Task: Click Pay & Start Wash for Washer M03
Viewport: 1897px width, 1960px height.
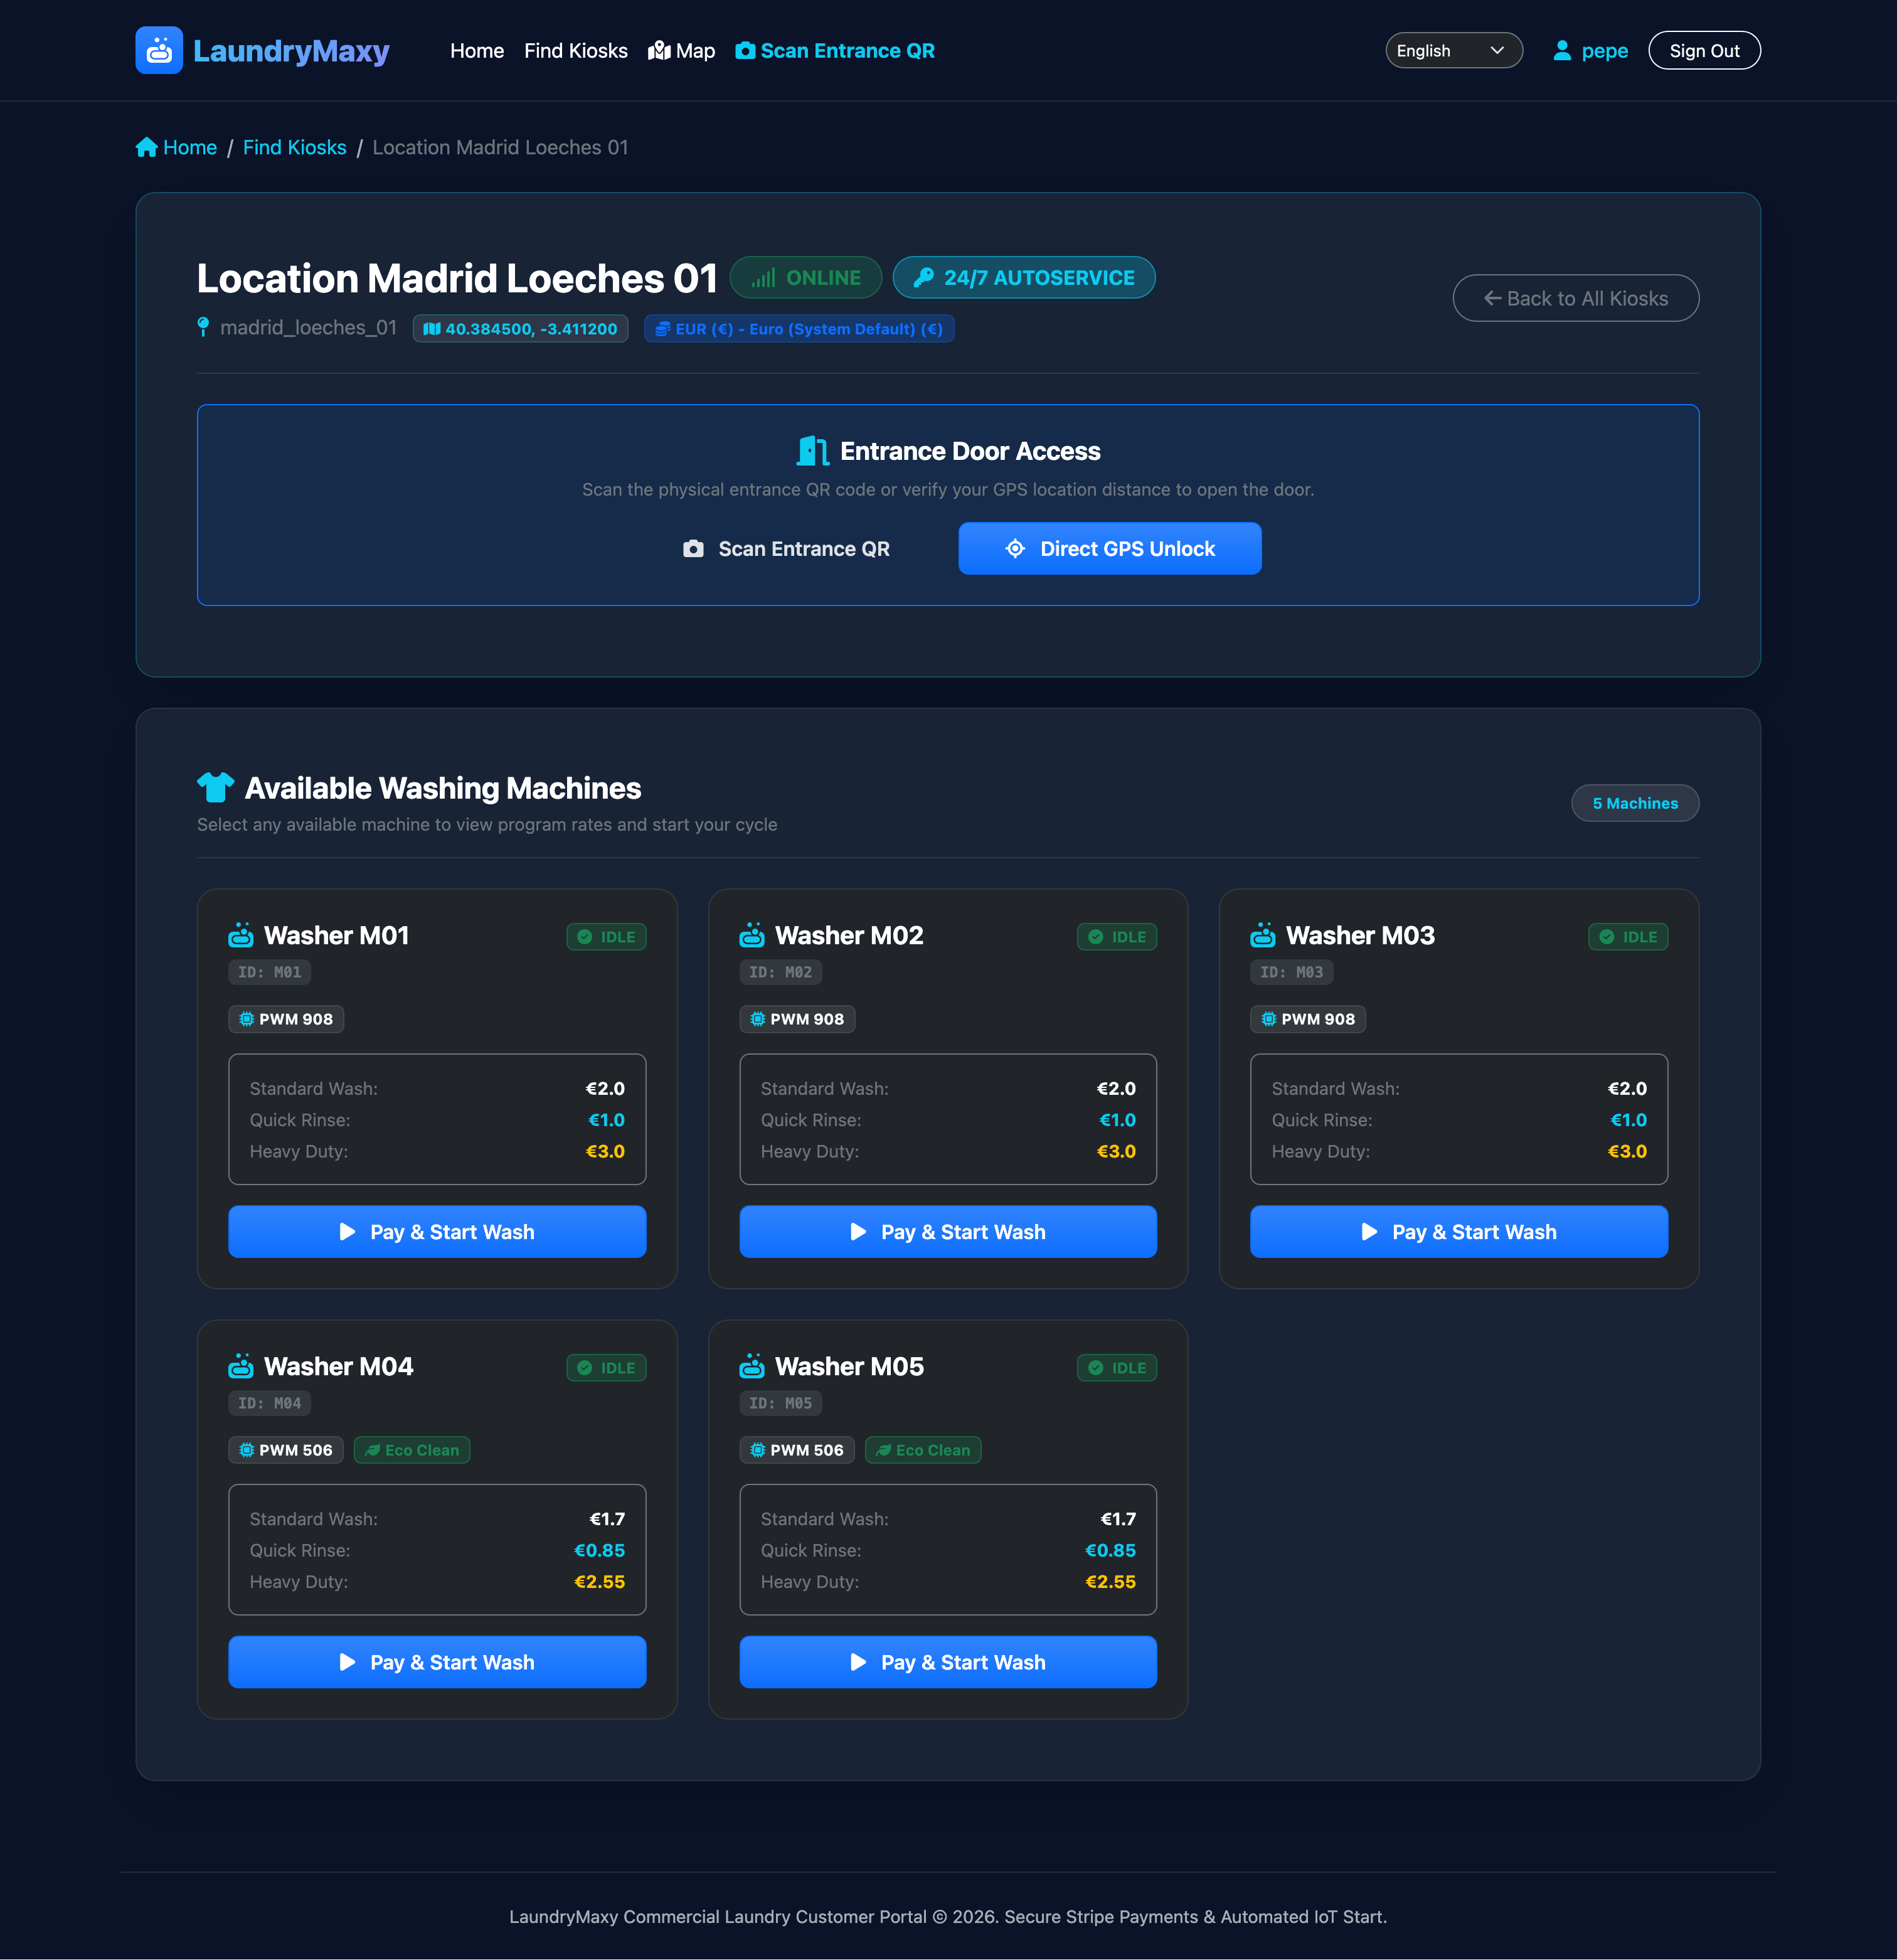Action: [x=1459, y=1232]
